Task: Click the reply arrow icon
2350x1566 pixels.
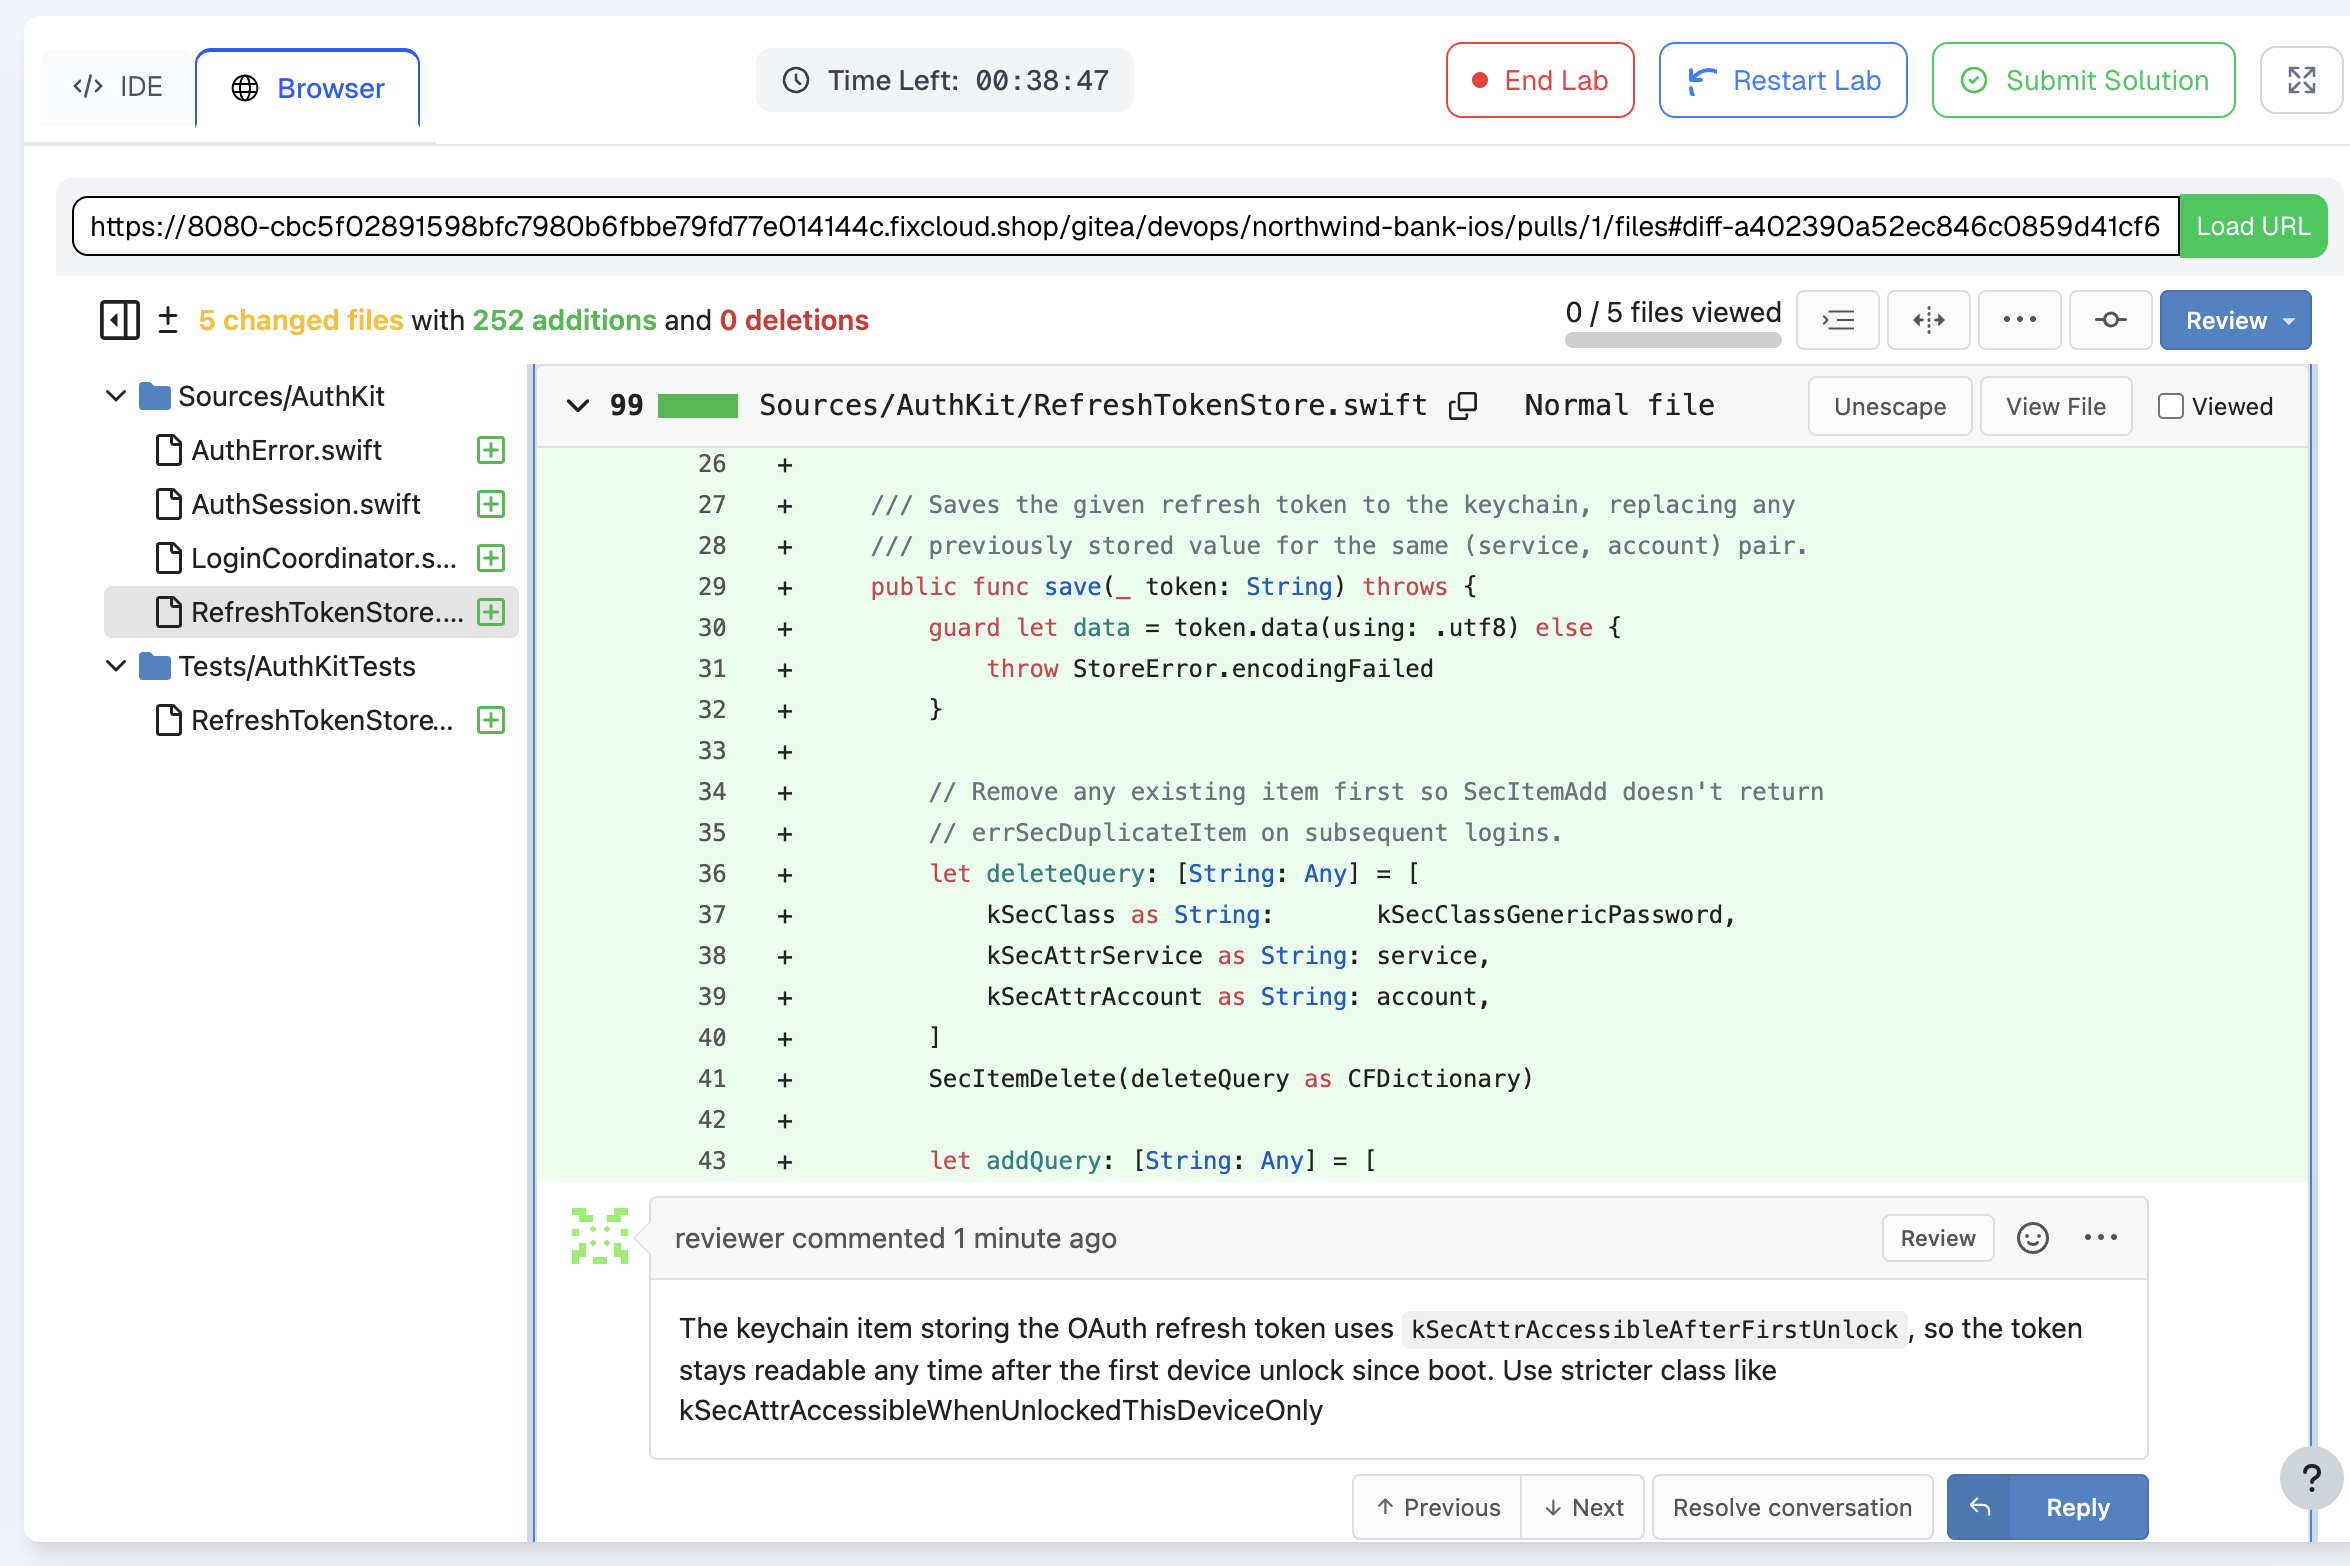Action: [1980, 1507]
